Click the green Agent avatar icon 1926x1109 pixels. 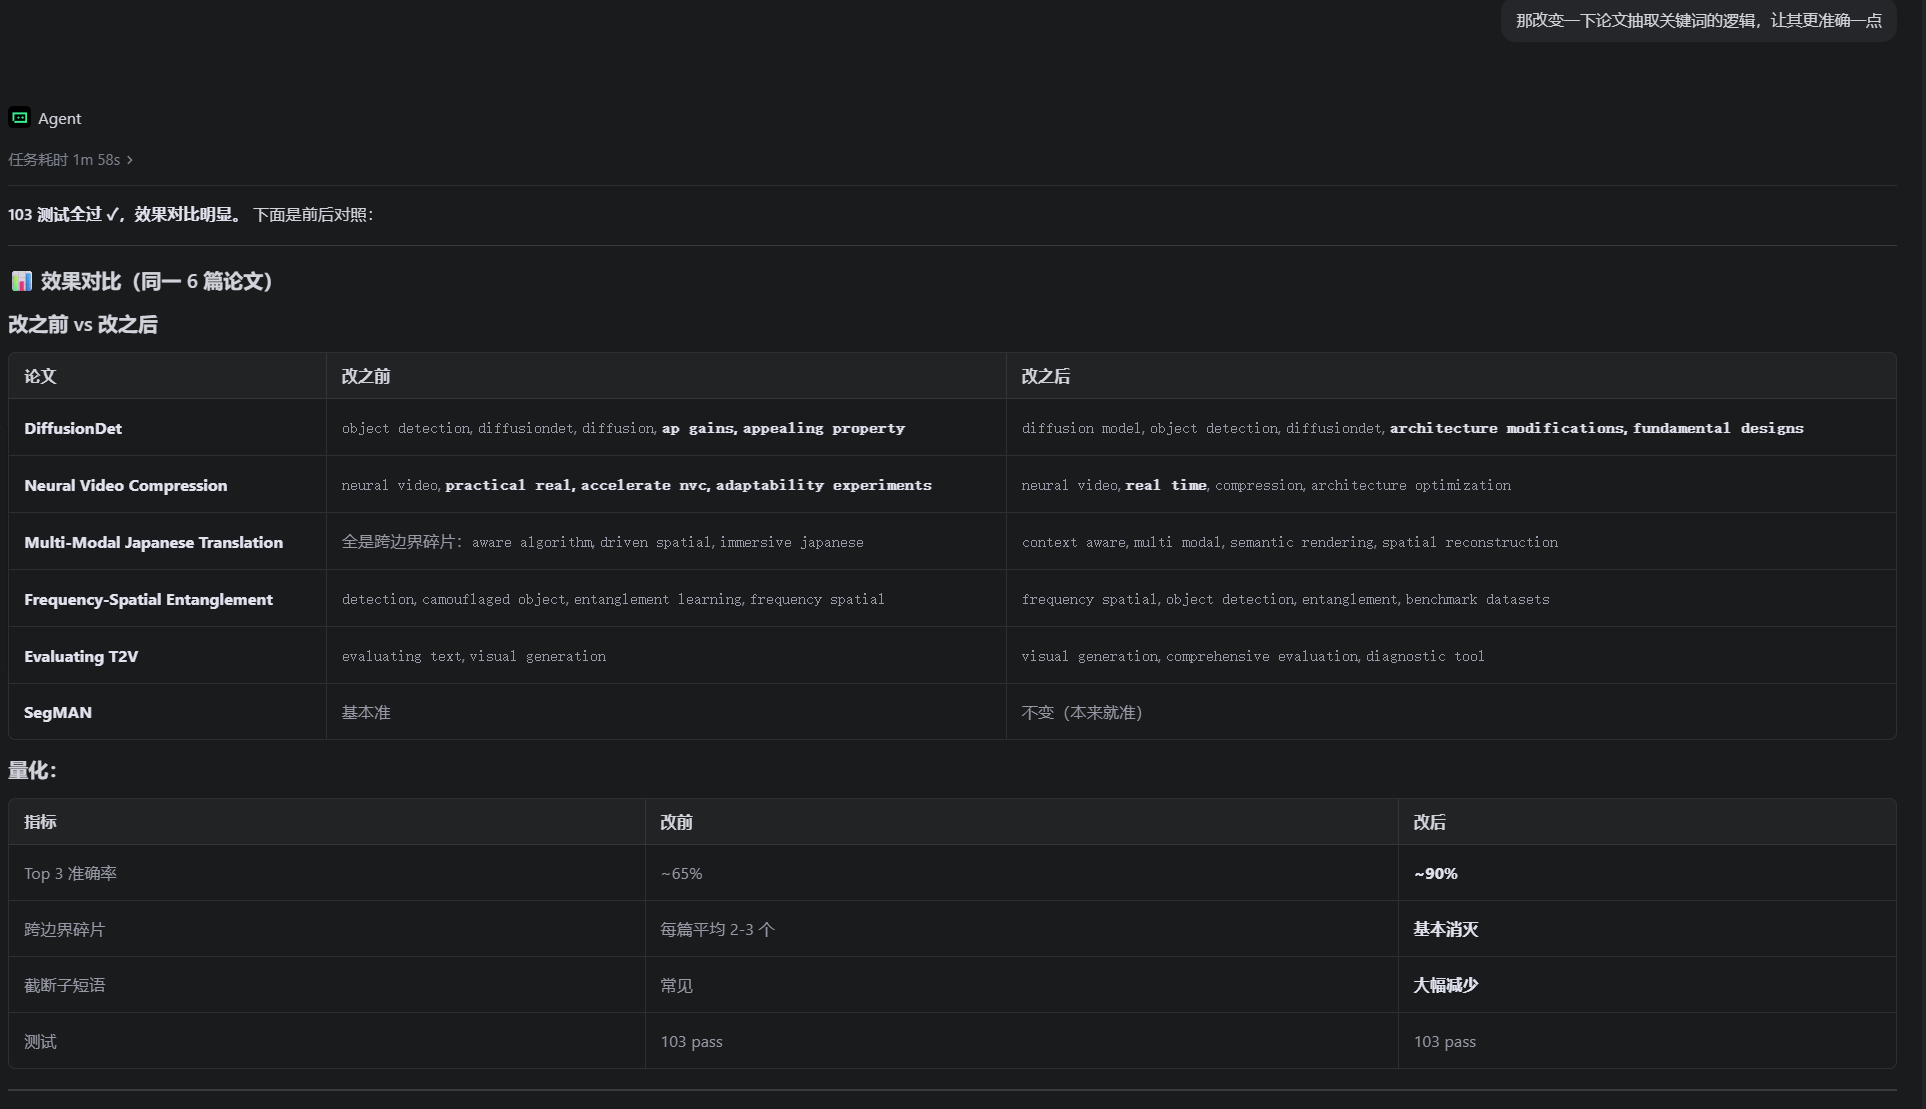coord(19,118)
